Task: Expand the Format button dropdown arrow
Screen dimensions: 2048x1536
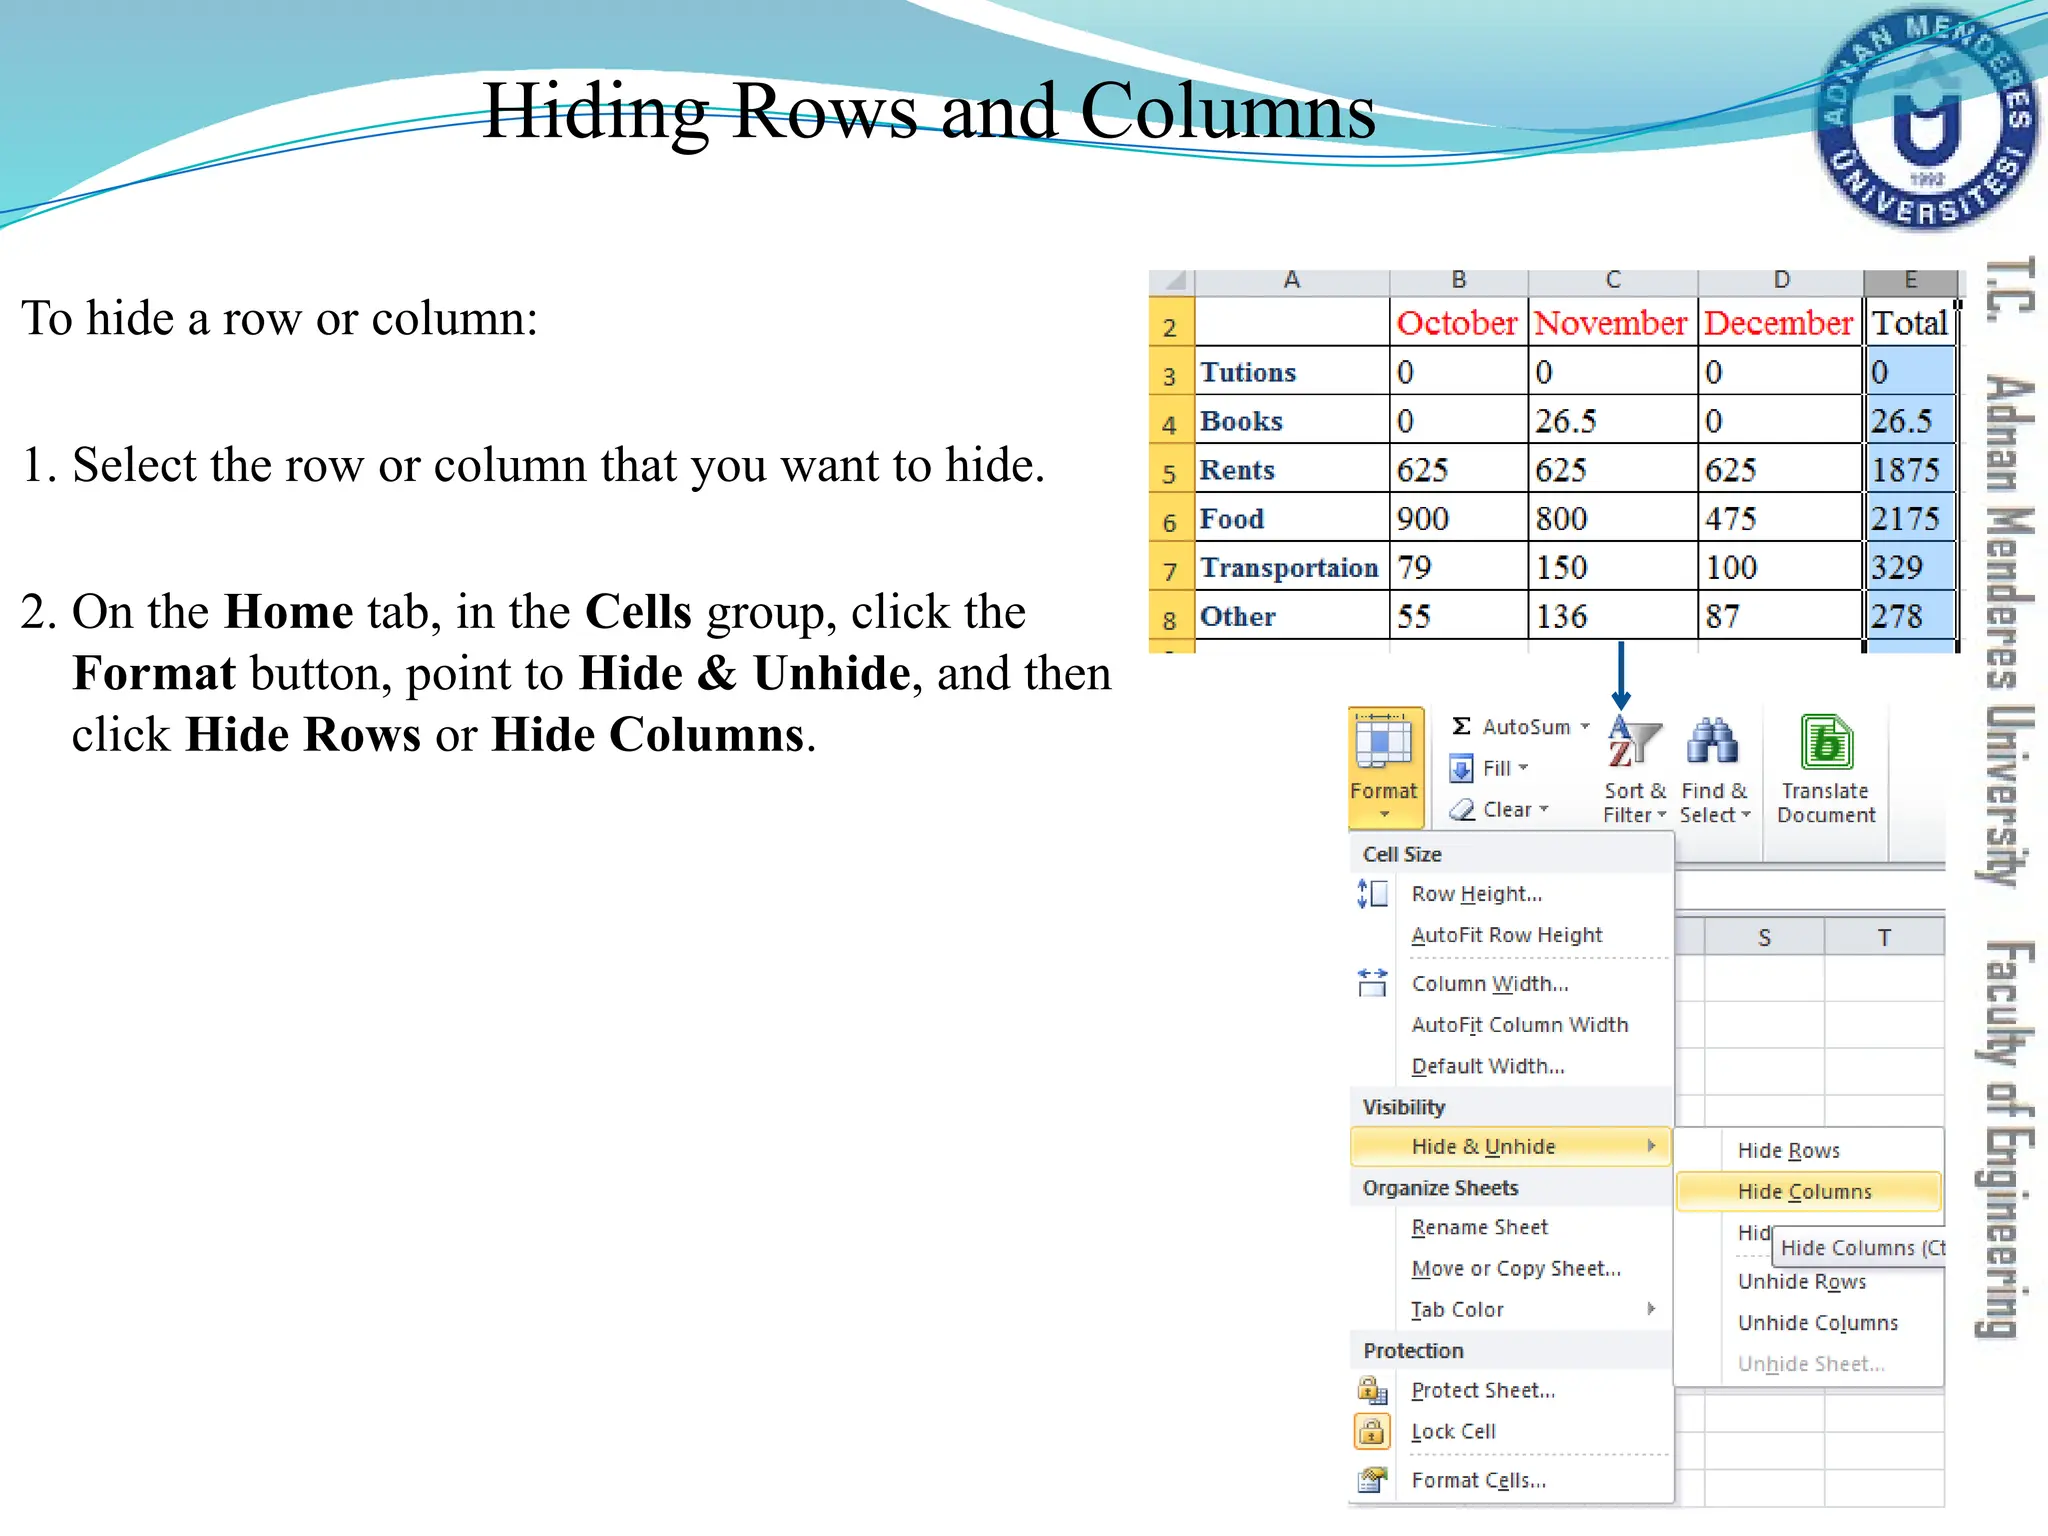Action: tap(1384, 815)
